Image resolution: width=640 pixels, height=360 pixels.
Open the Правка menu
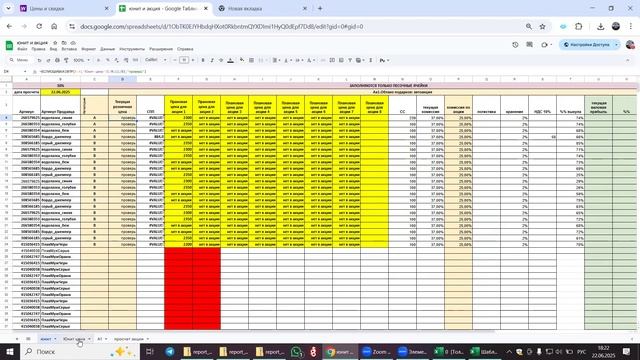pos(38,49)
